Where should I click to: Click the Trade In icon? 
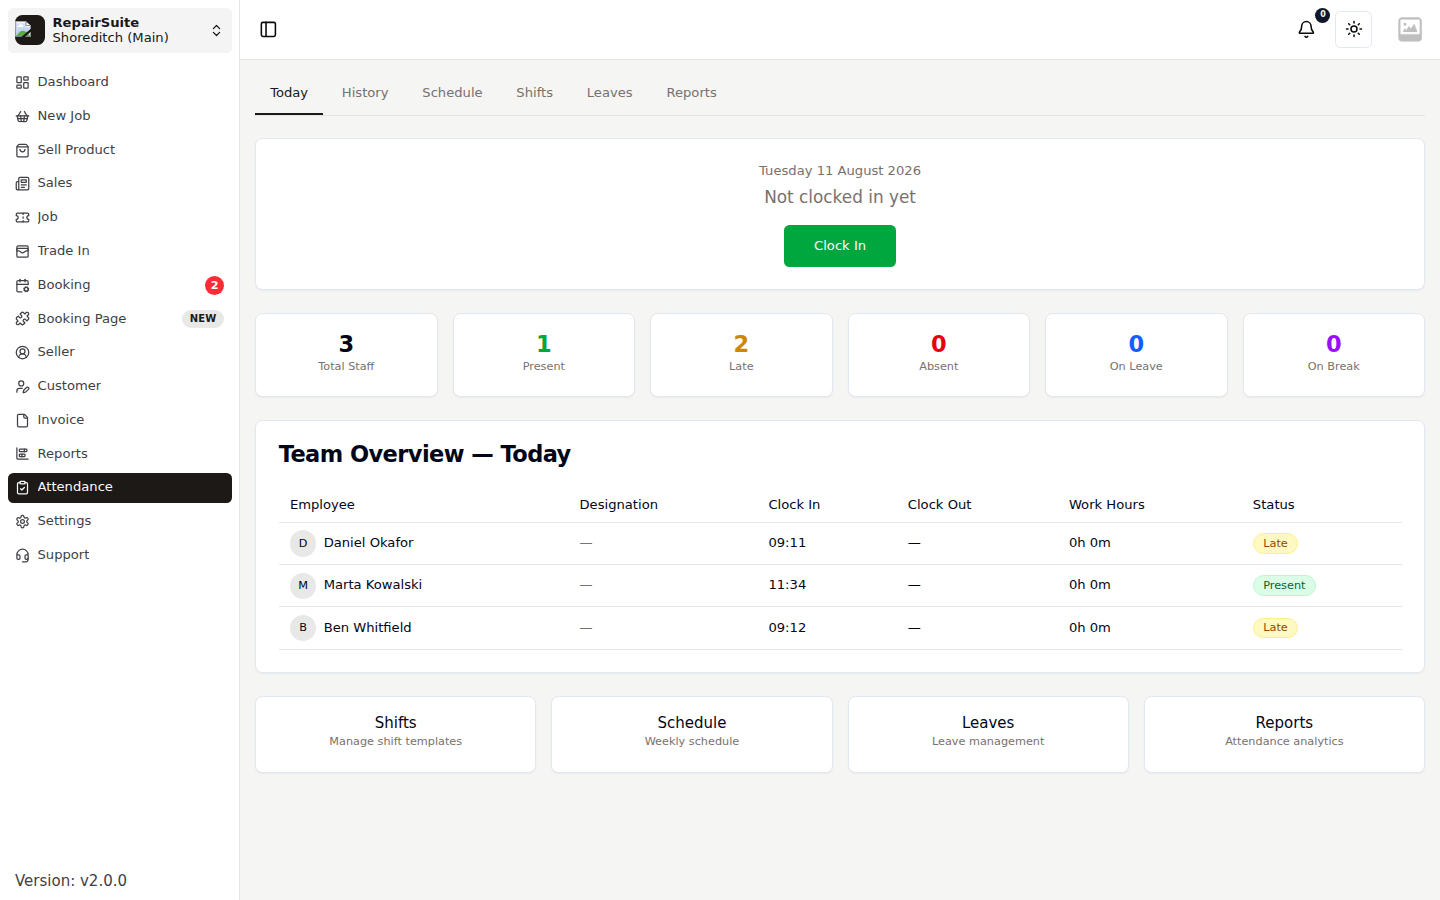click(x=22, y=251)
